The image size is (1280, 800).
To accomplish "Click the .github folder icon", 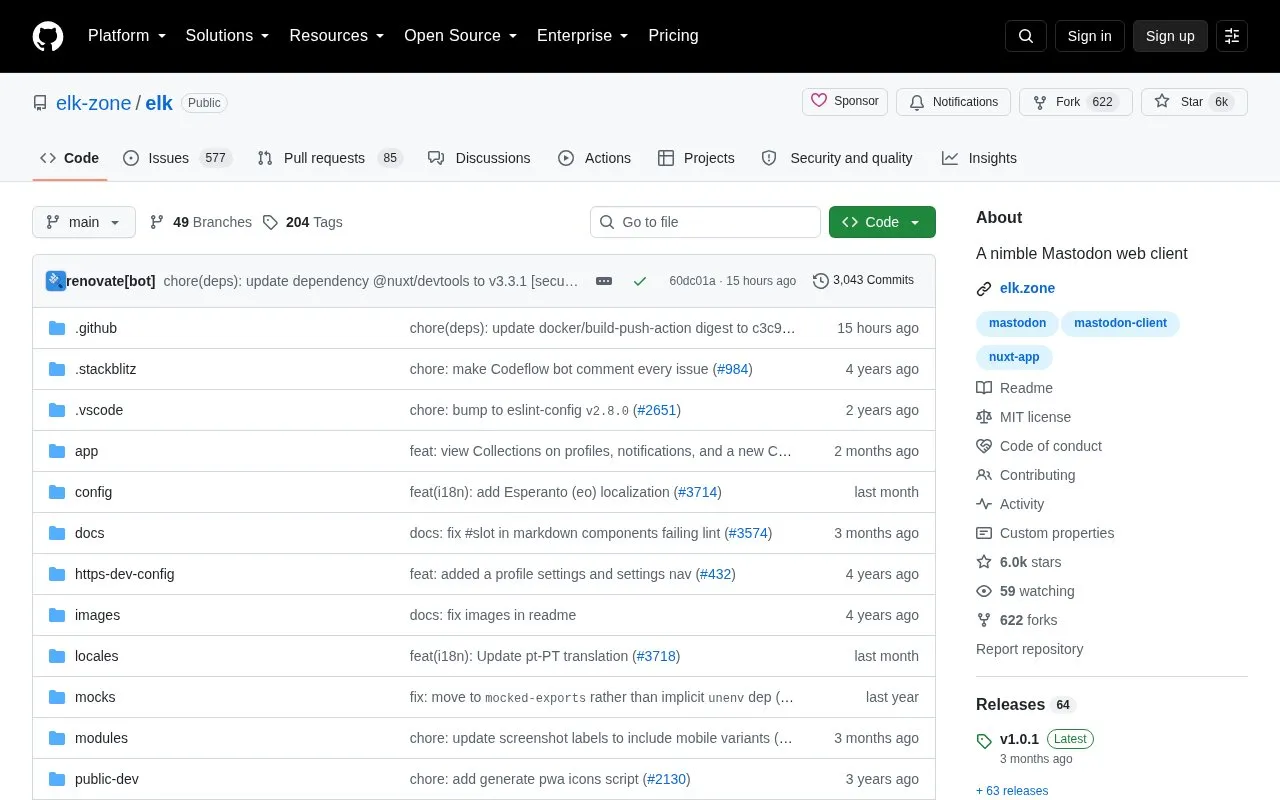I will click(57, 328).
